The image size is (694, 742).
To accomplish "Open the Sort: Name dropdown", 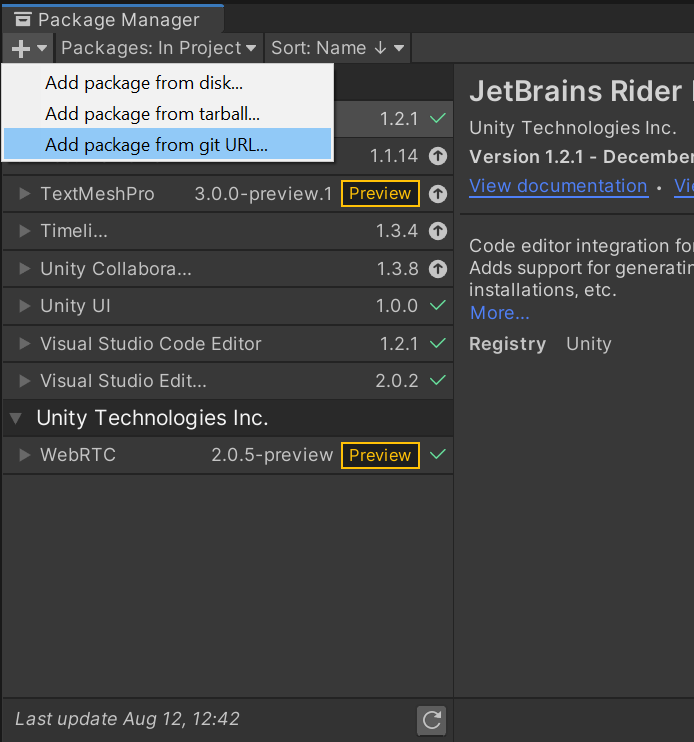I will coord(337,48).
